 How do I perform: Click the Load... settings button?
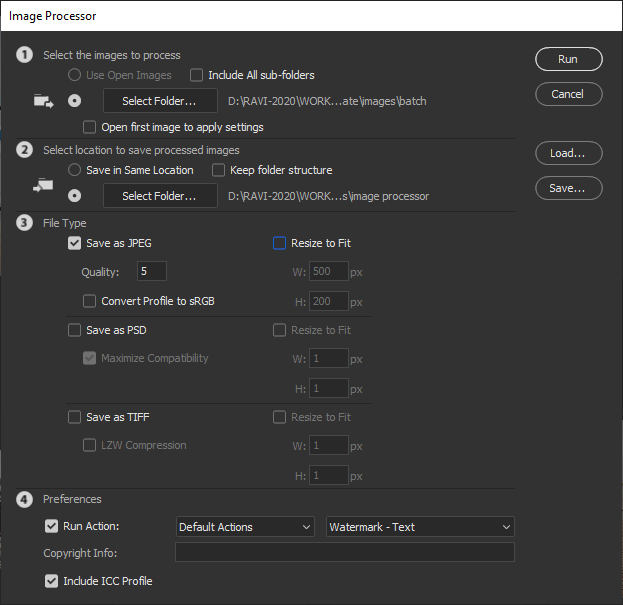click(568, 153)
